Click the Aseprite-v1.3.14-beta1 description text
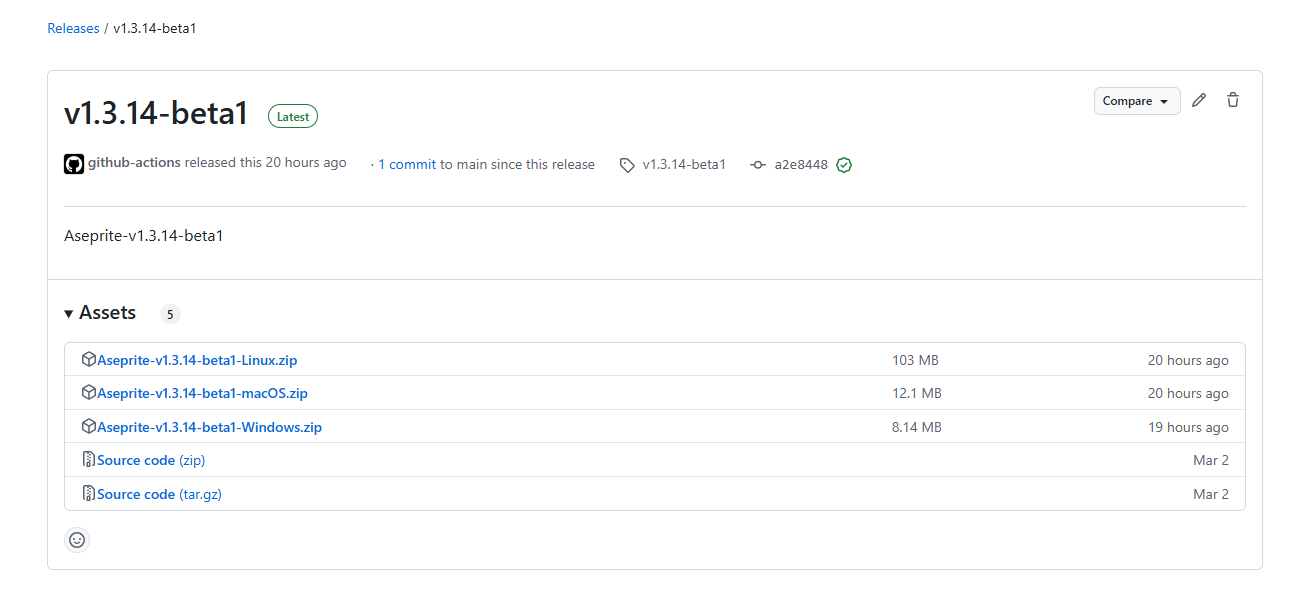The height and width of the screenshot is (613, 1310). pos(143,236)
